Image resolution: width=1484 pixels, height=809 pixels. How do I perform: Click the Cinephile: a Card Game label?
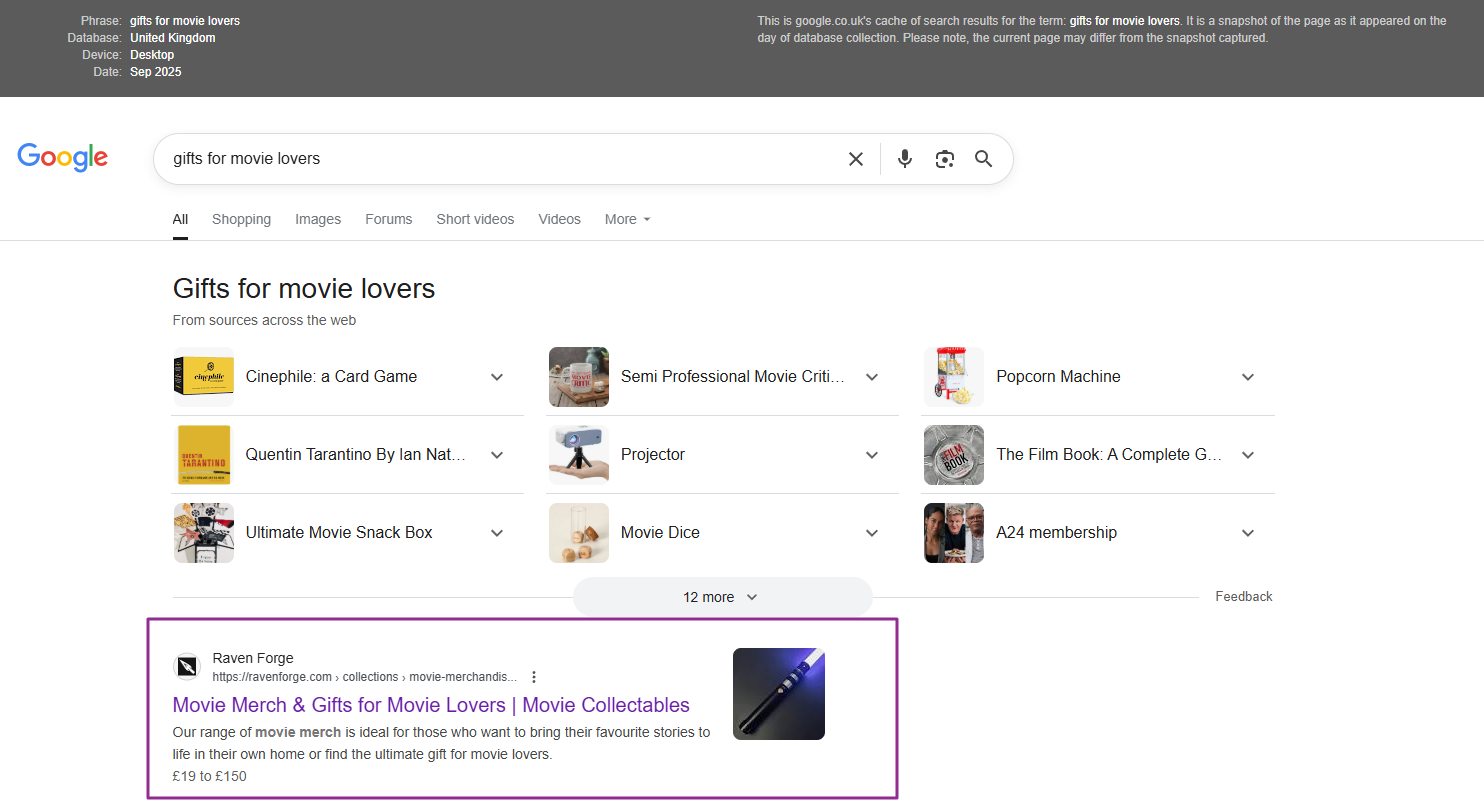(331, 377)
